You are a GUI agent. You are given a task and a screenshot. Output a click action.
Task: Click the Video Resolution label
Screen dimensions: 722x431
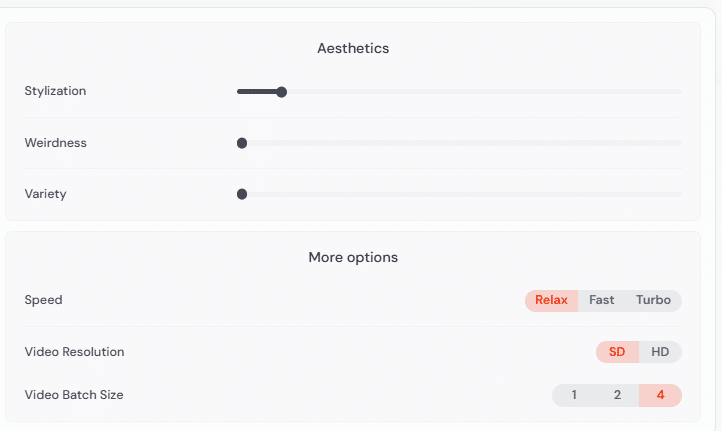coord(74,352)
